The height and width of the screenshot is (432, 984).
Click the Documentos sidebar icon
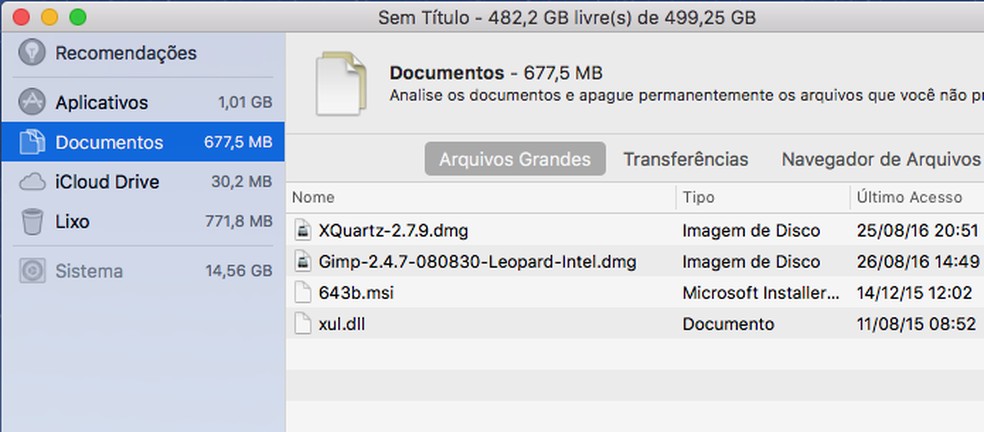pyautogui.click(x=32, y=142)
